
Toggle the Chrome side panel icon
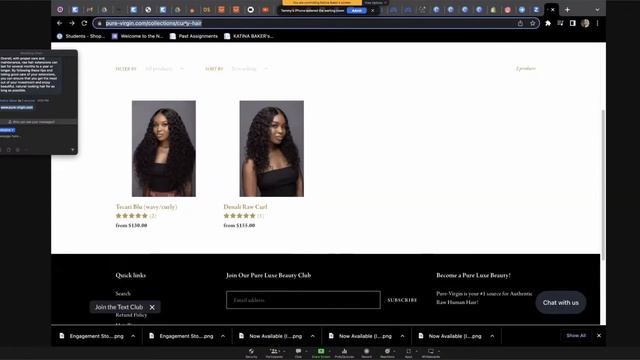click(573, 23)
